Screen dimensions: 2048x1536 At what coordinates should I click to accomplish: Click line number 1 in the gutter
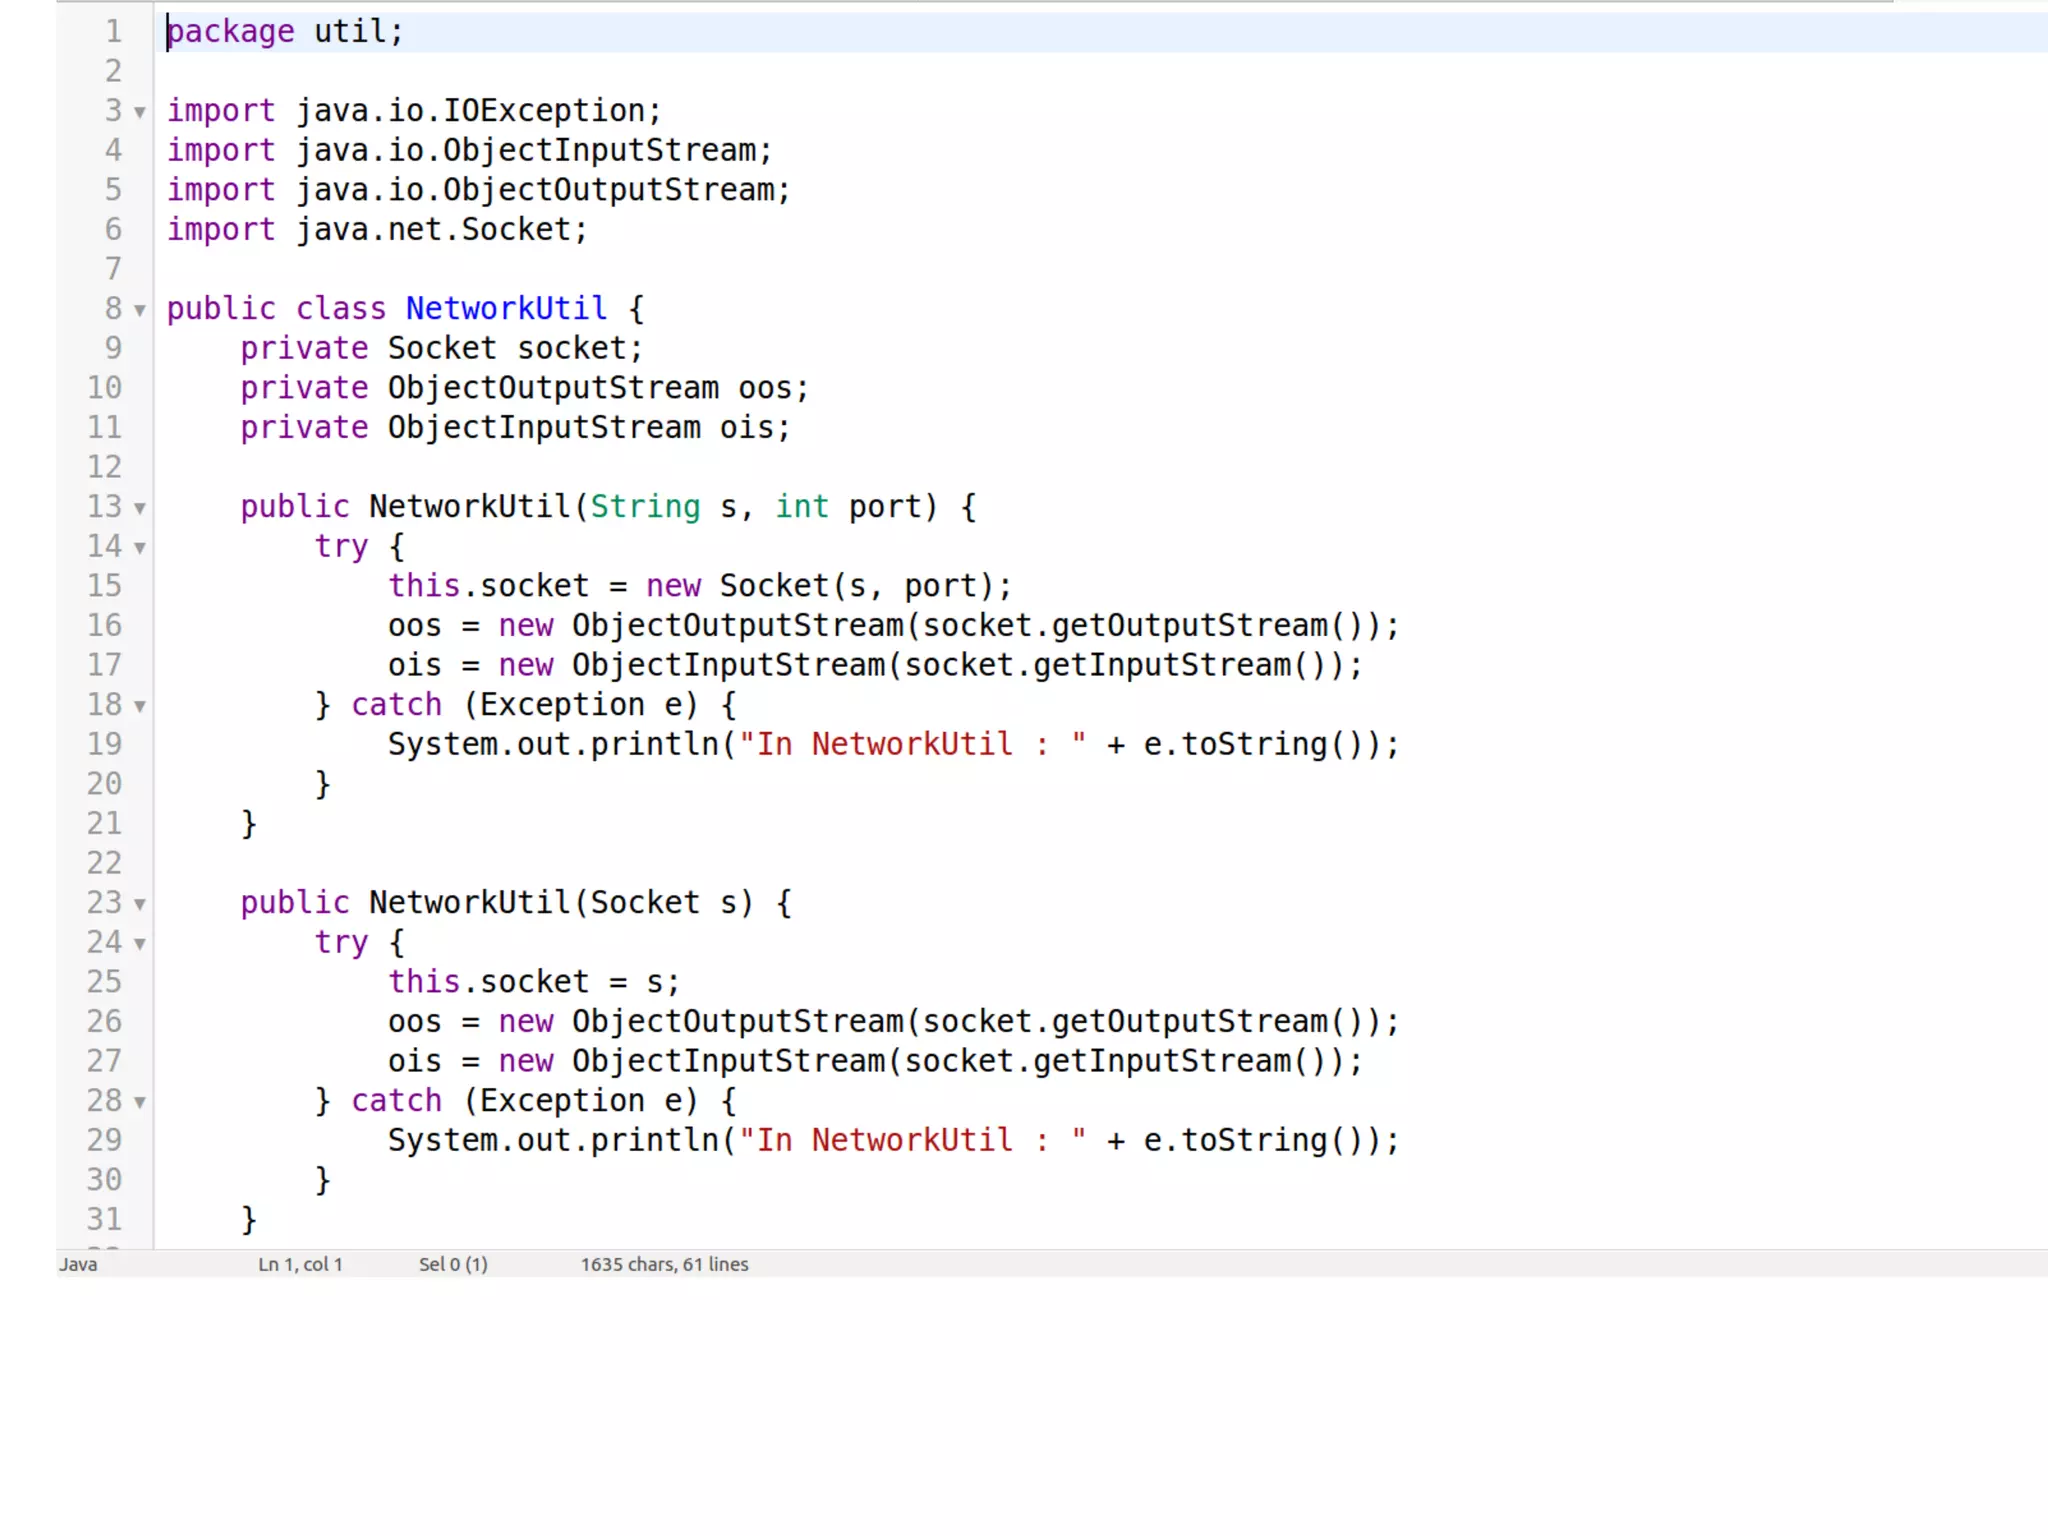[113, 32]
